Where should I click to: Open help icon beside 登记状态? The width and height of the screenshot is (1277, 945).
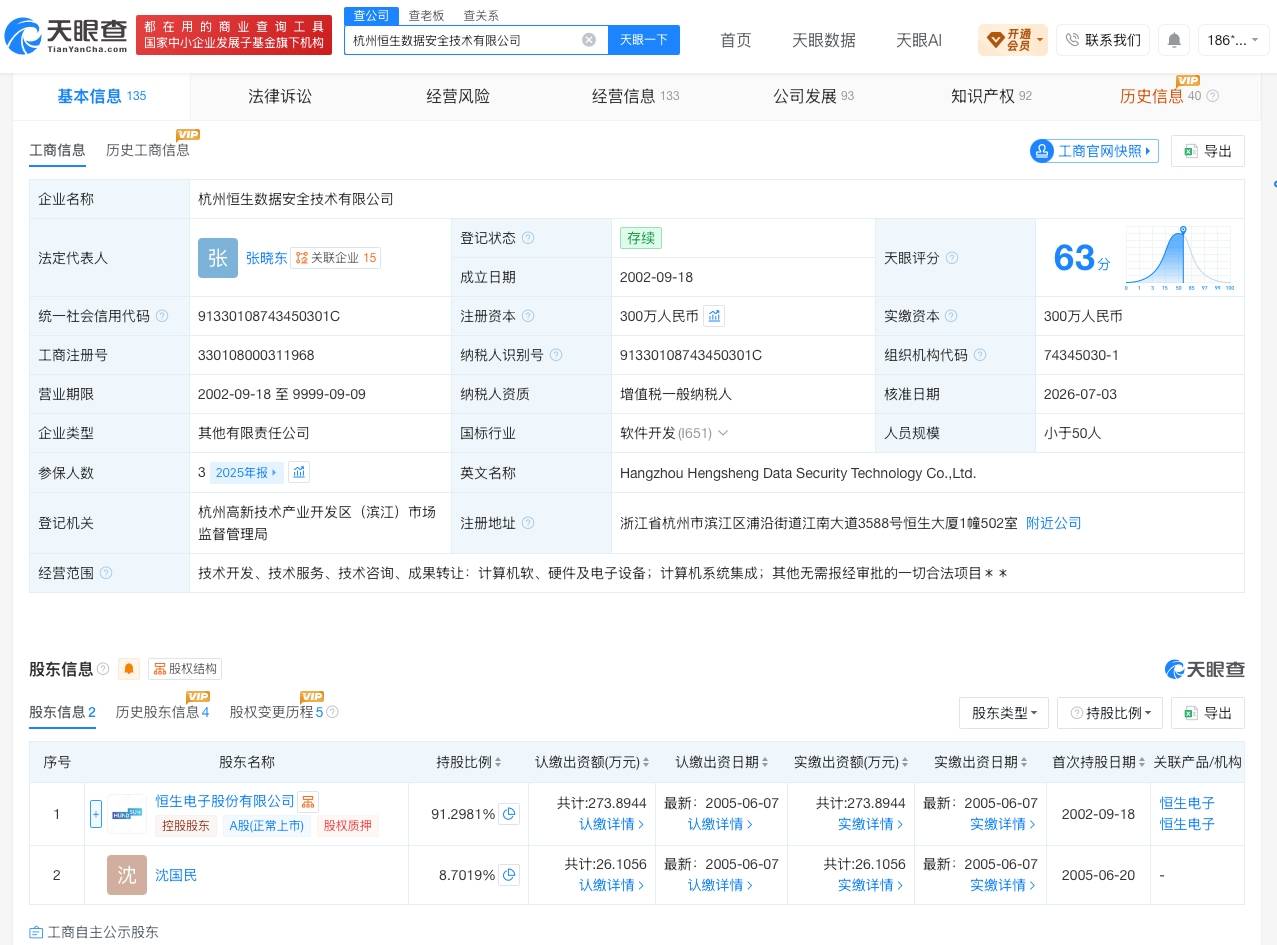[528, 238]
